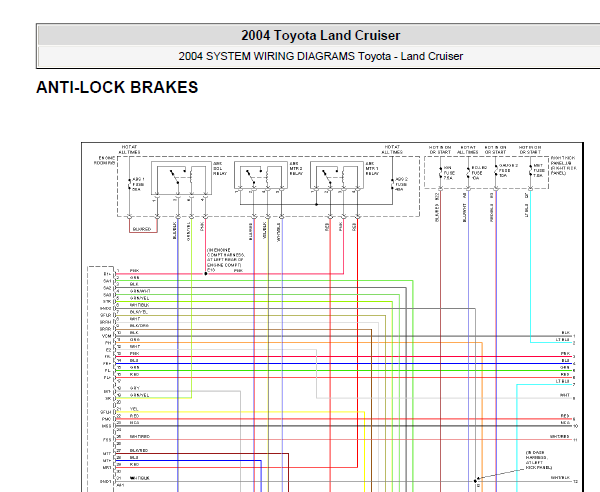The image size is (600, 492).
Task: Click the WHT/BLK label at pin 31
Action: [x=140, y=478]
